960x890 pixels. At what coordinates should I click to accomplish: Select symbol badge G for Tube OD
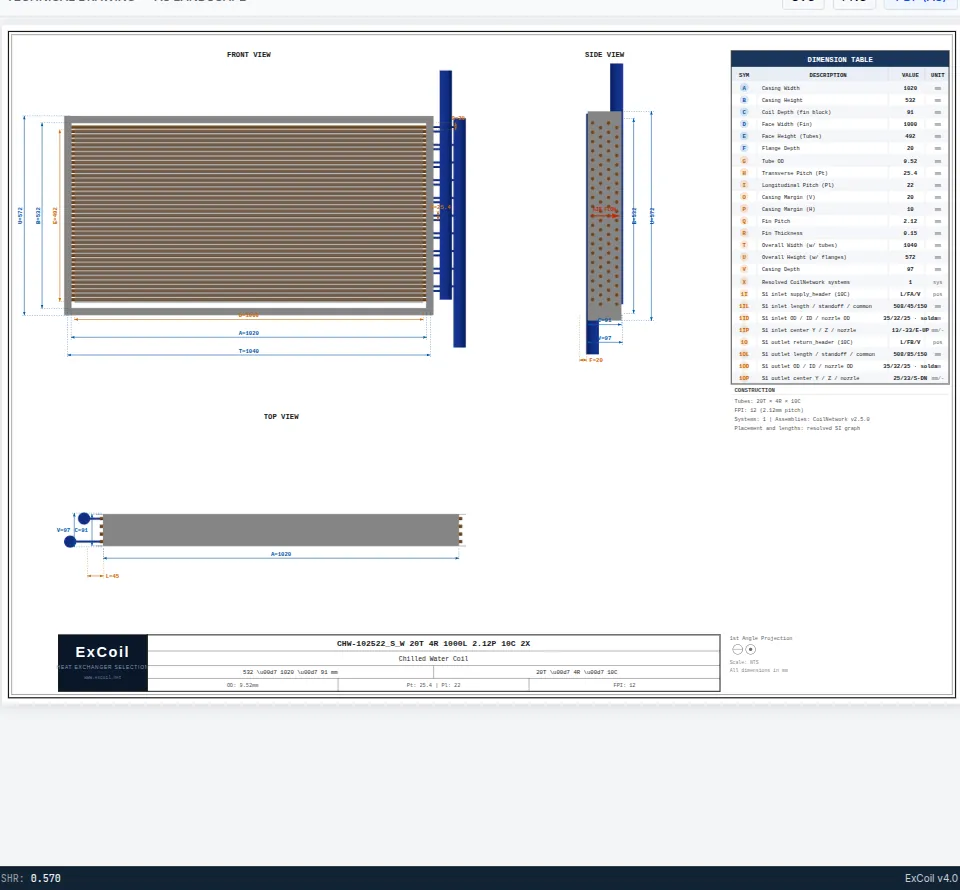click(x=744, y=161)
